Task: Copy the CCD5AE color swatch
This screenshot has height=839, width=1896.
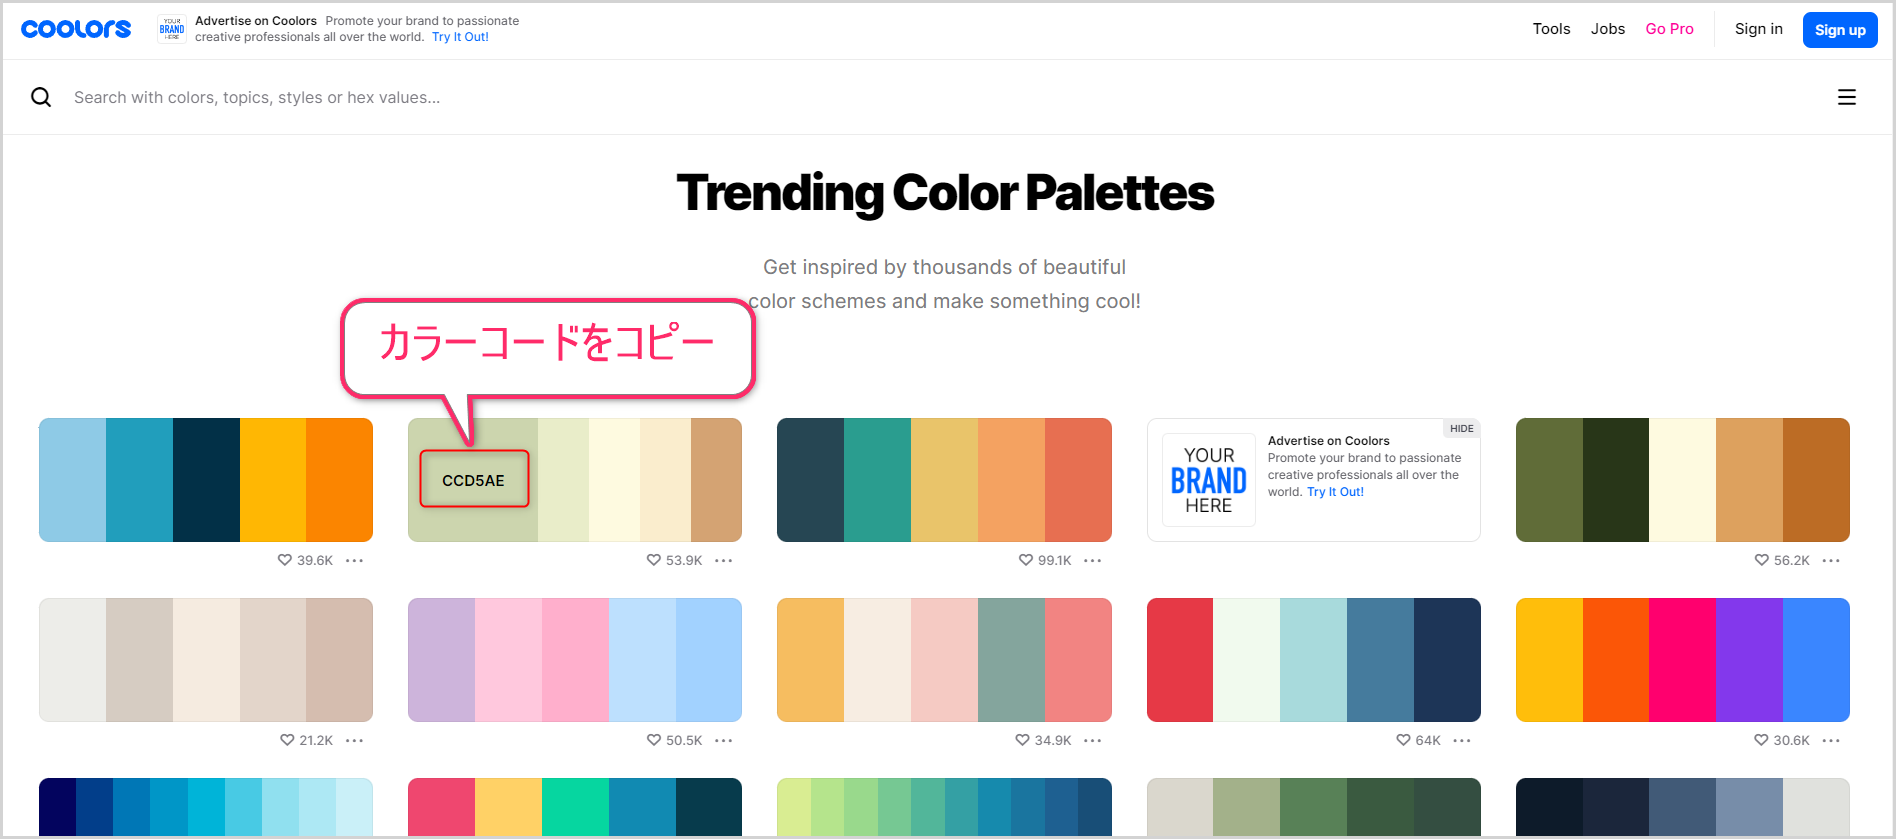Action: point(474,480)
